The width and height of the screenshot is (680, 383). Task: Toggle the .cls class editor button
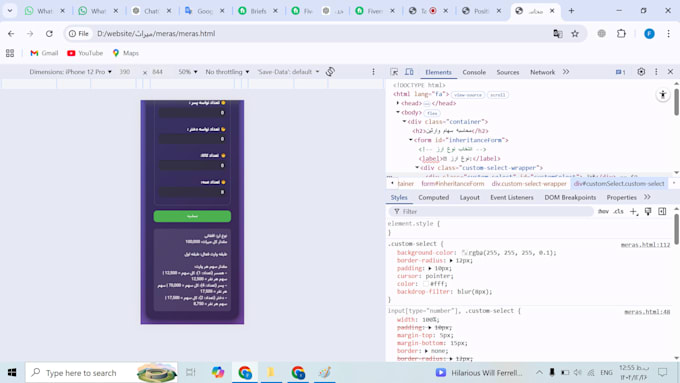pos(618,211)
